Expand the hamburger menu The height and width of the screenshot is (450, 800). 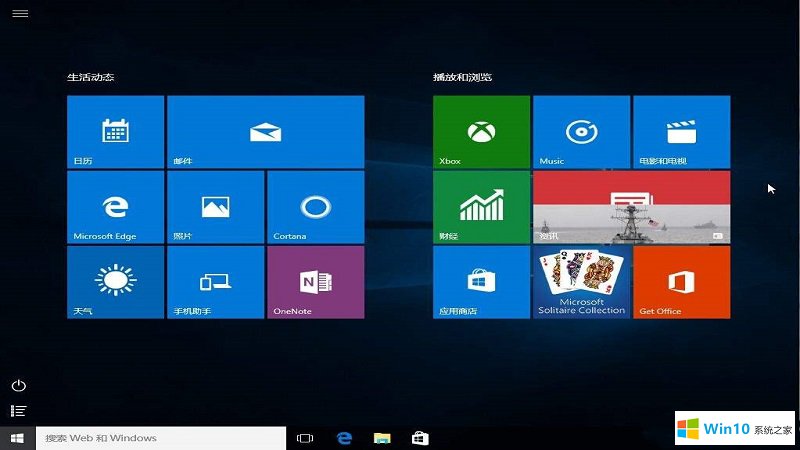pyautogui.click(x=20, y=14)
